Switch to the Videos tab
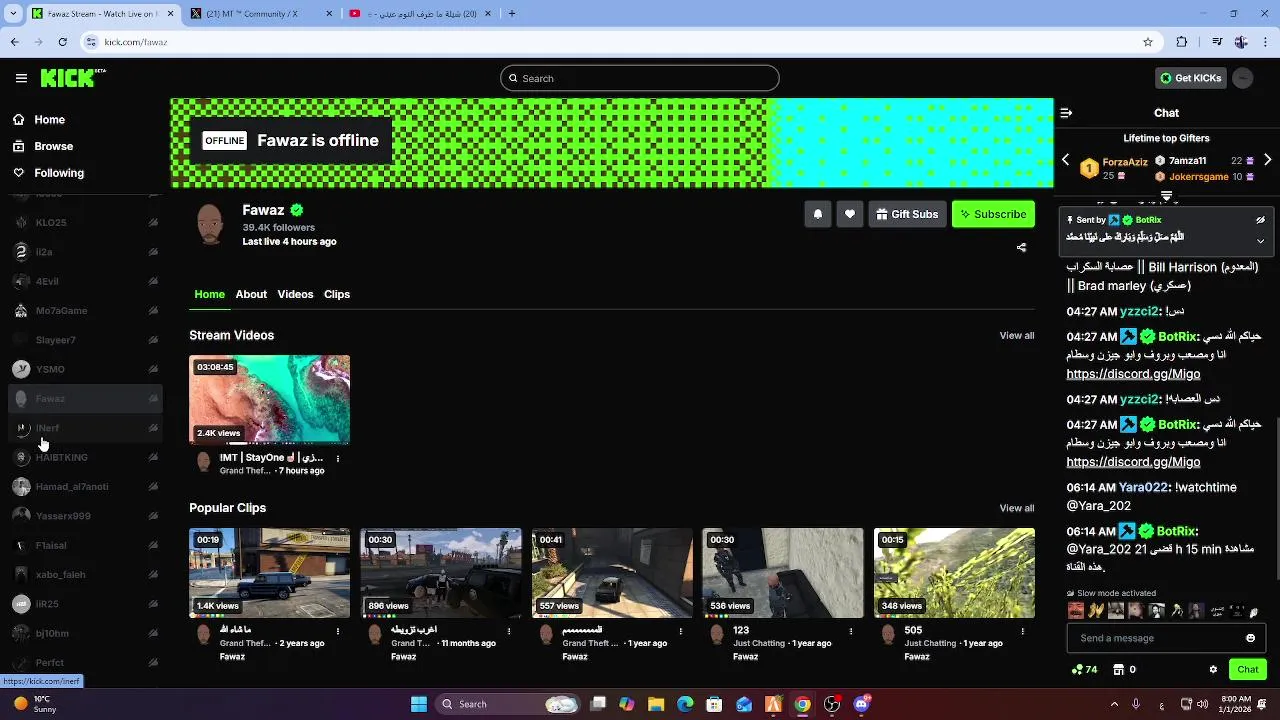 (x=295, y=294)
